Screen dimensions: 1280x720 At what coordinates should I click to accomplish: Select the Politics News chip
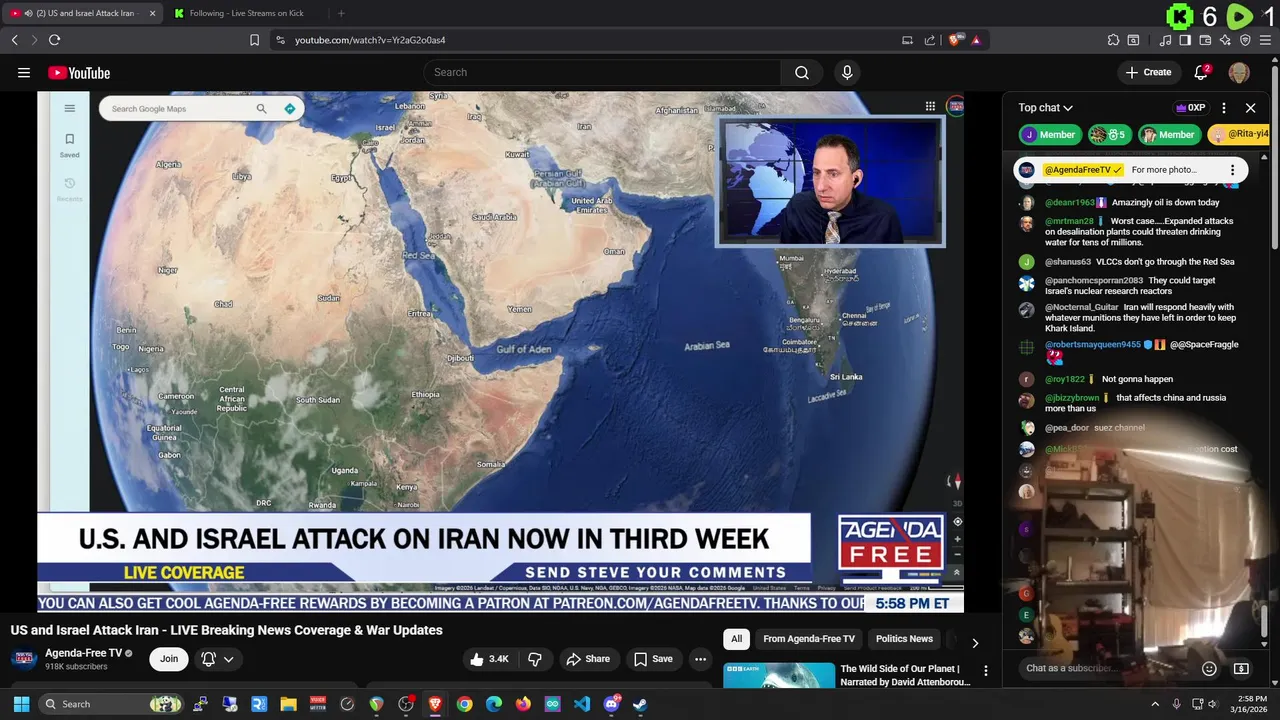904,639
